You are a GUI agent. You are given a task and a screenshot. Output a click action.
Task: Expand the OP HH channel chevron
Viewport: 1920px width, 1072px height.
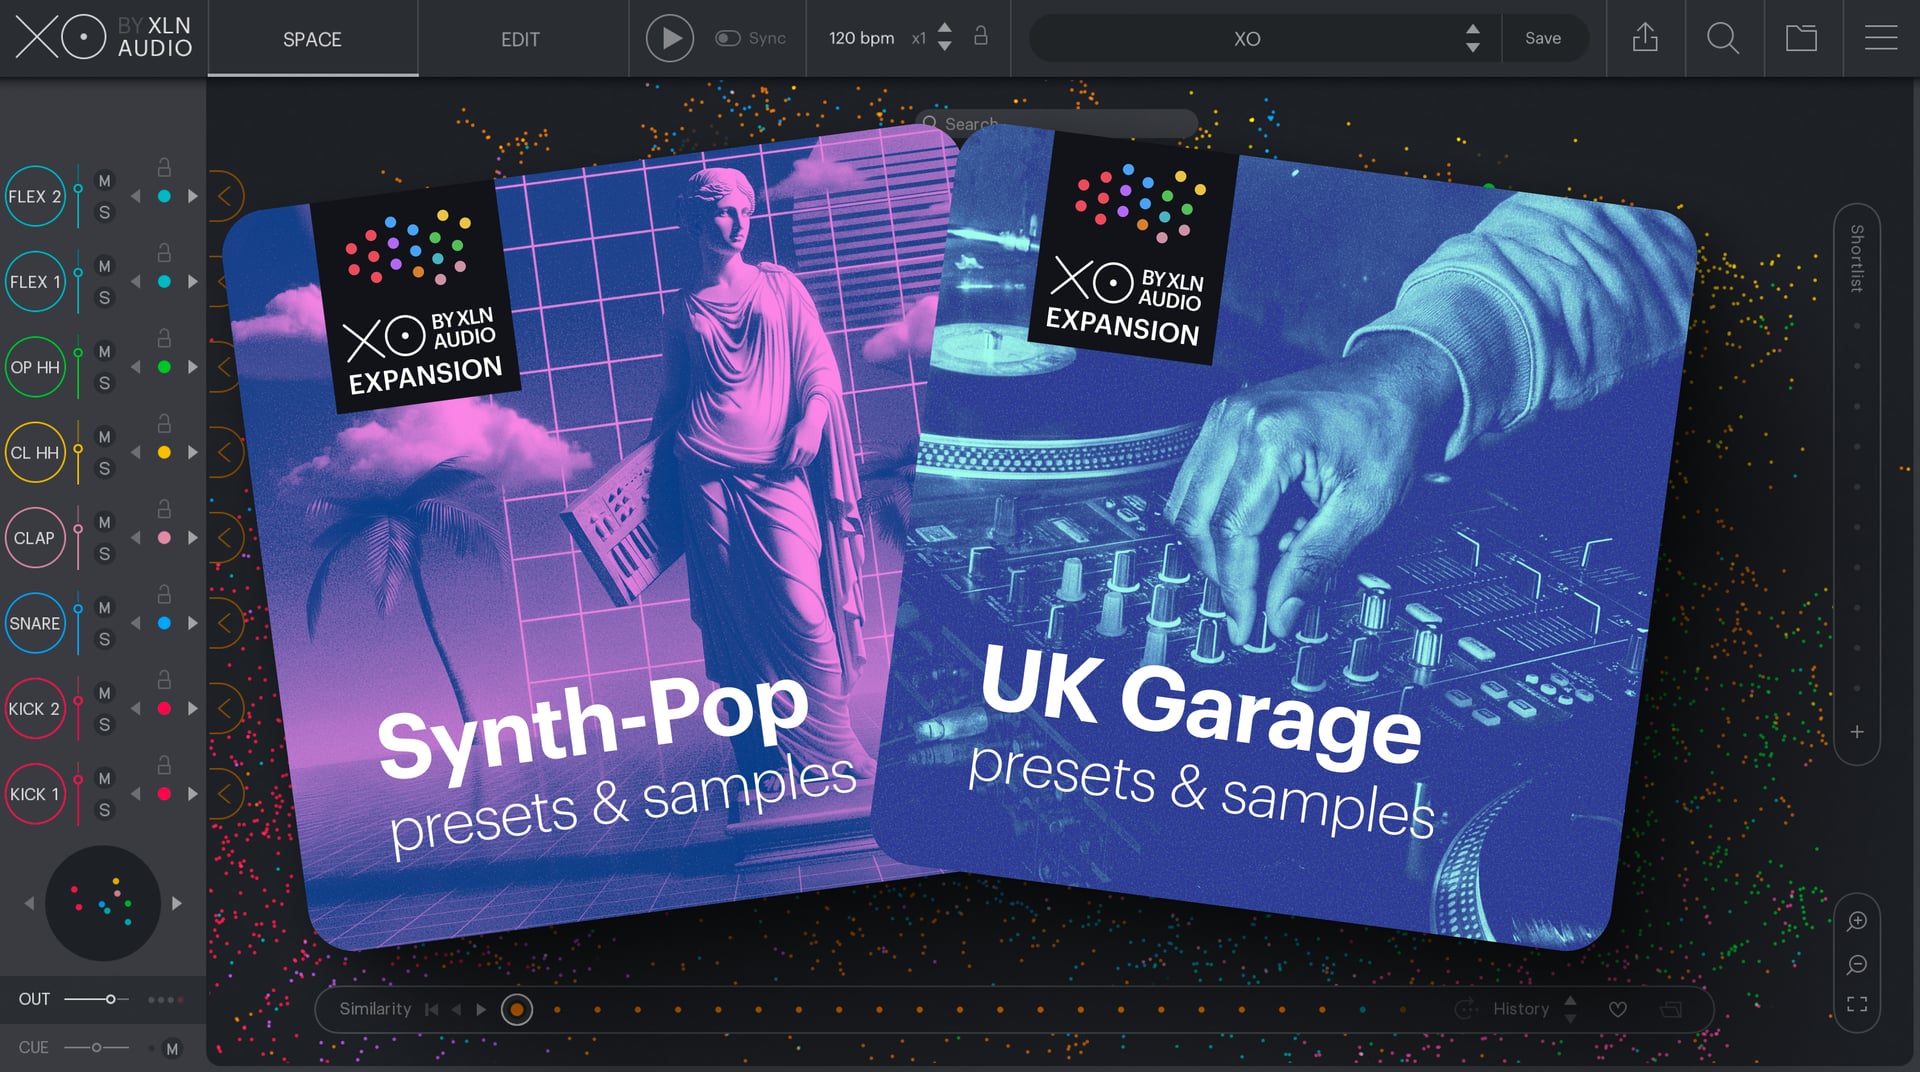pyautogui.click(x=225, y=367)
